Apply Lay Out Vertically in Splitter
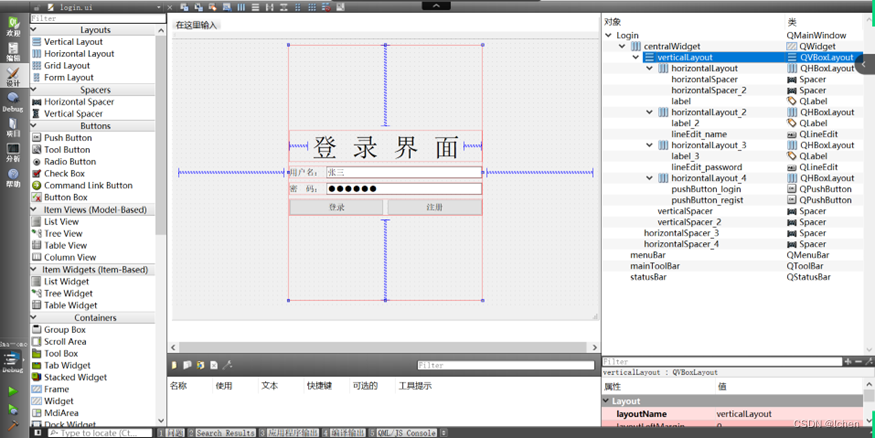The image size is (875, 438). coord(283,7)
